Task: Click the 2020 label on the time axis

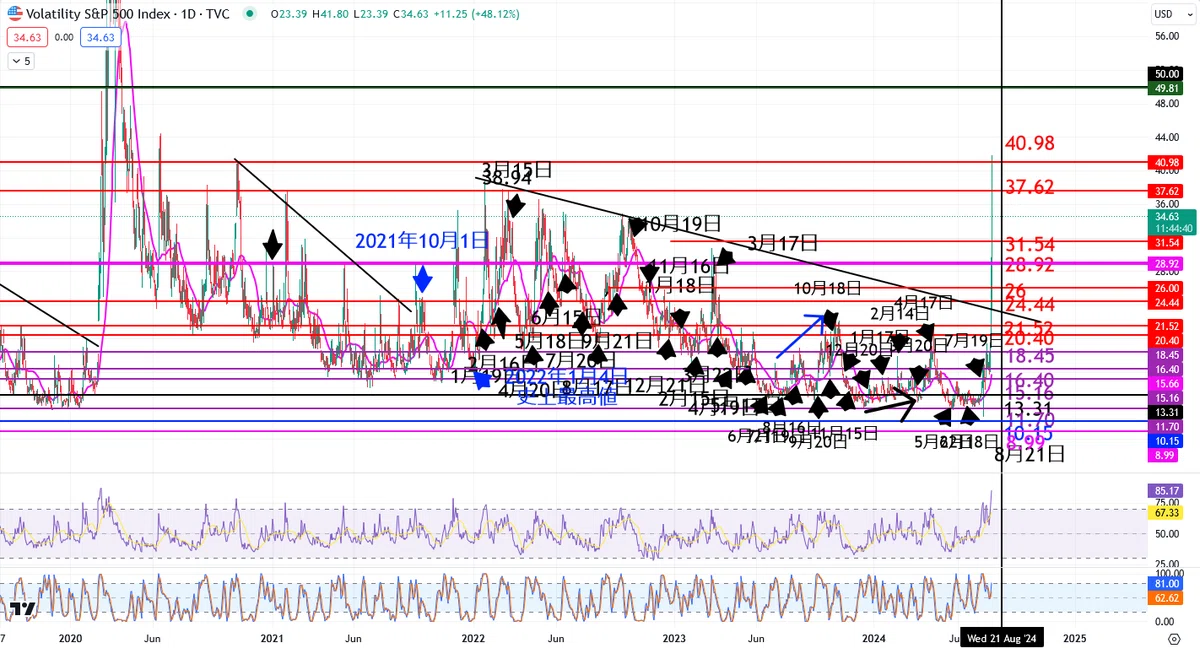Action: [70, 637]
